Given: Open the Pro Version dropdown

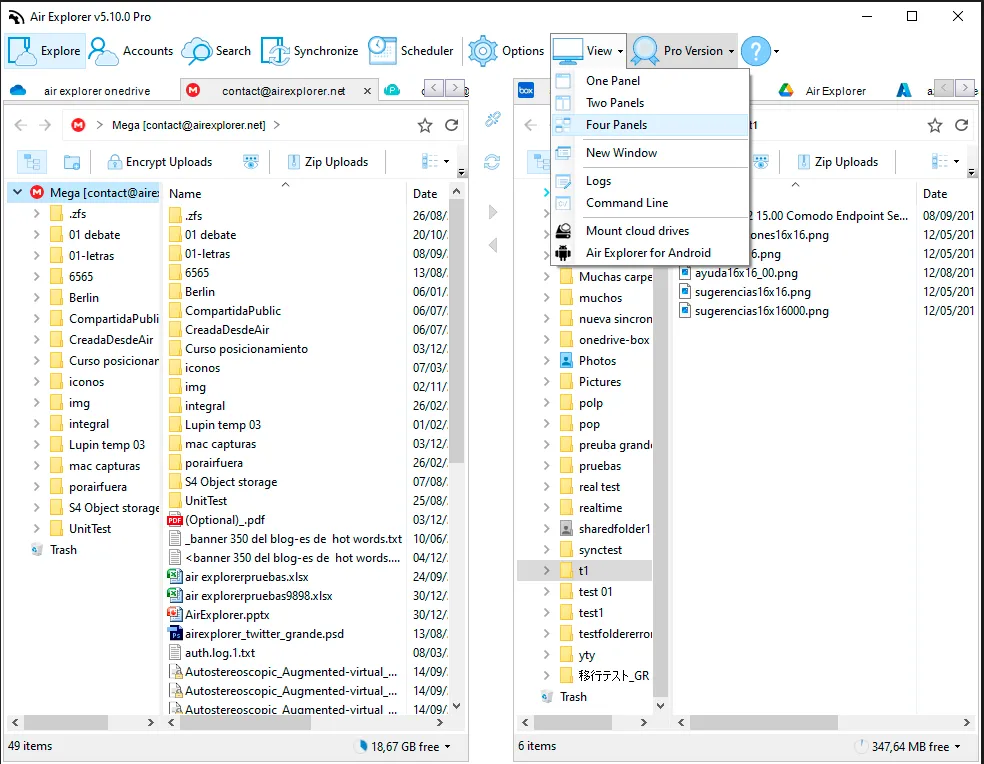Looking at the screenshot, I should pyautogui.click(x=683, y=51).
